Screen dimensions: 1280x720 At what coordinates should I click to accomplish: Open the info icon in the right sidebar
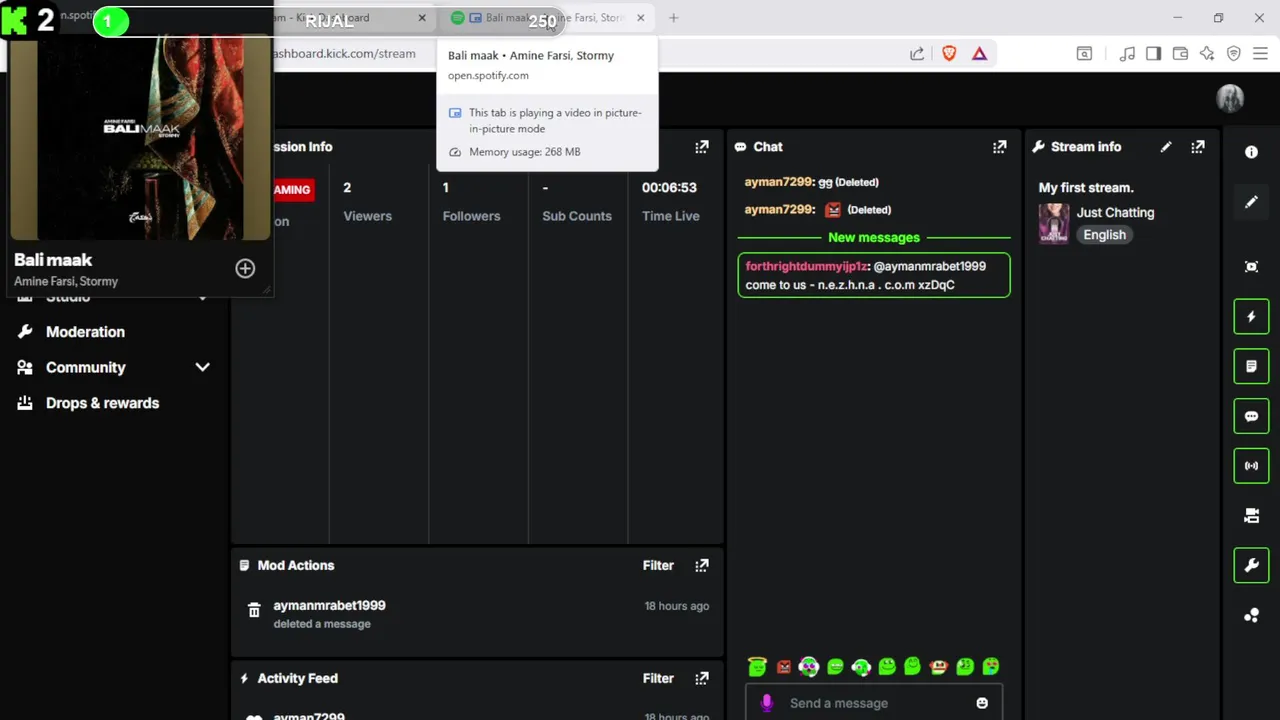click(x=1251, y=152)
